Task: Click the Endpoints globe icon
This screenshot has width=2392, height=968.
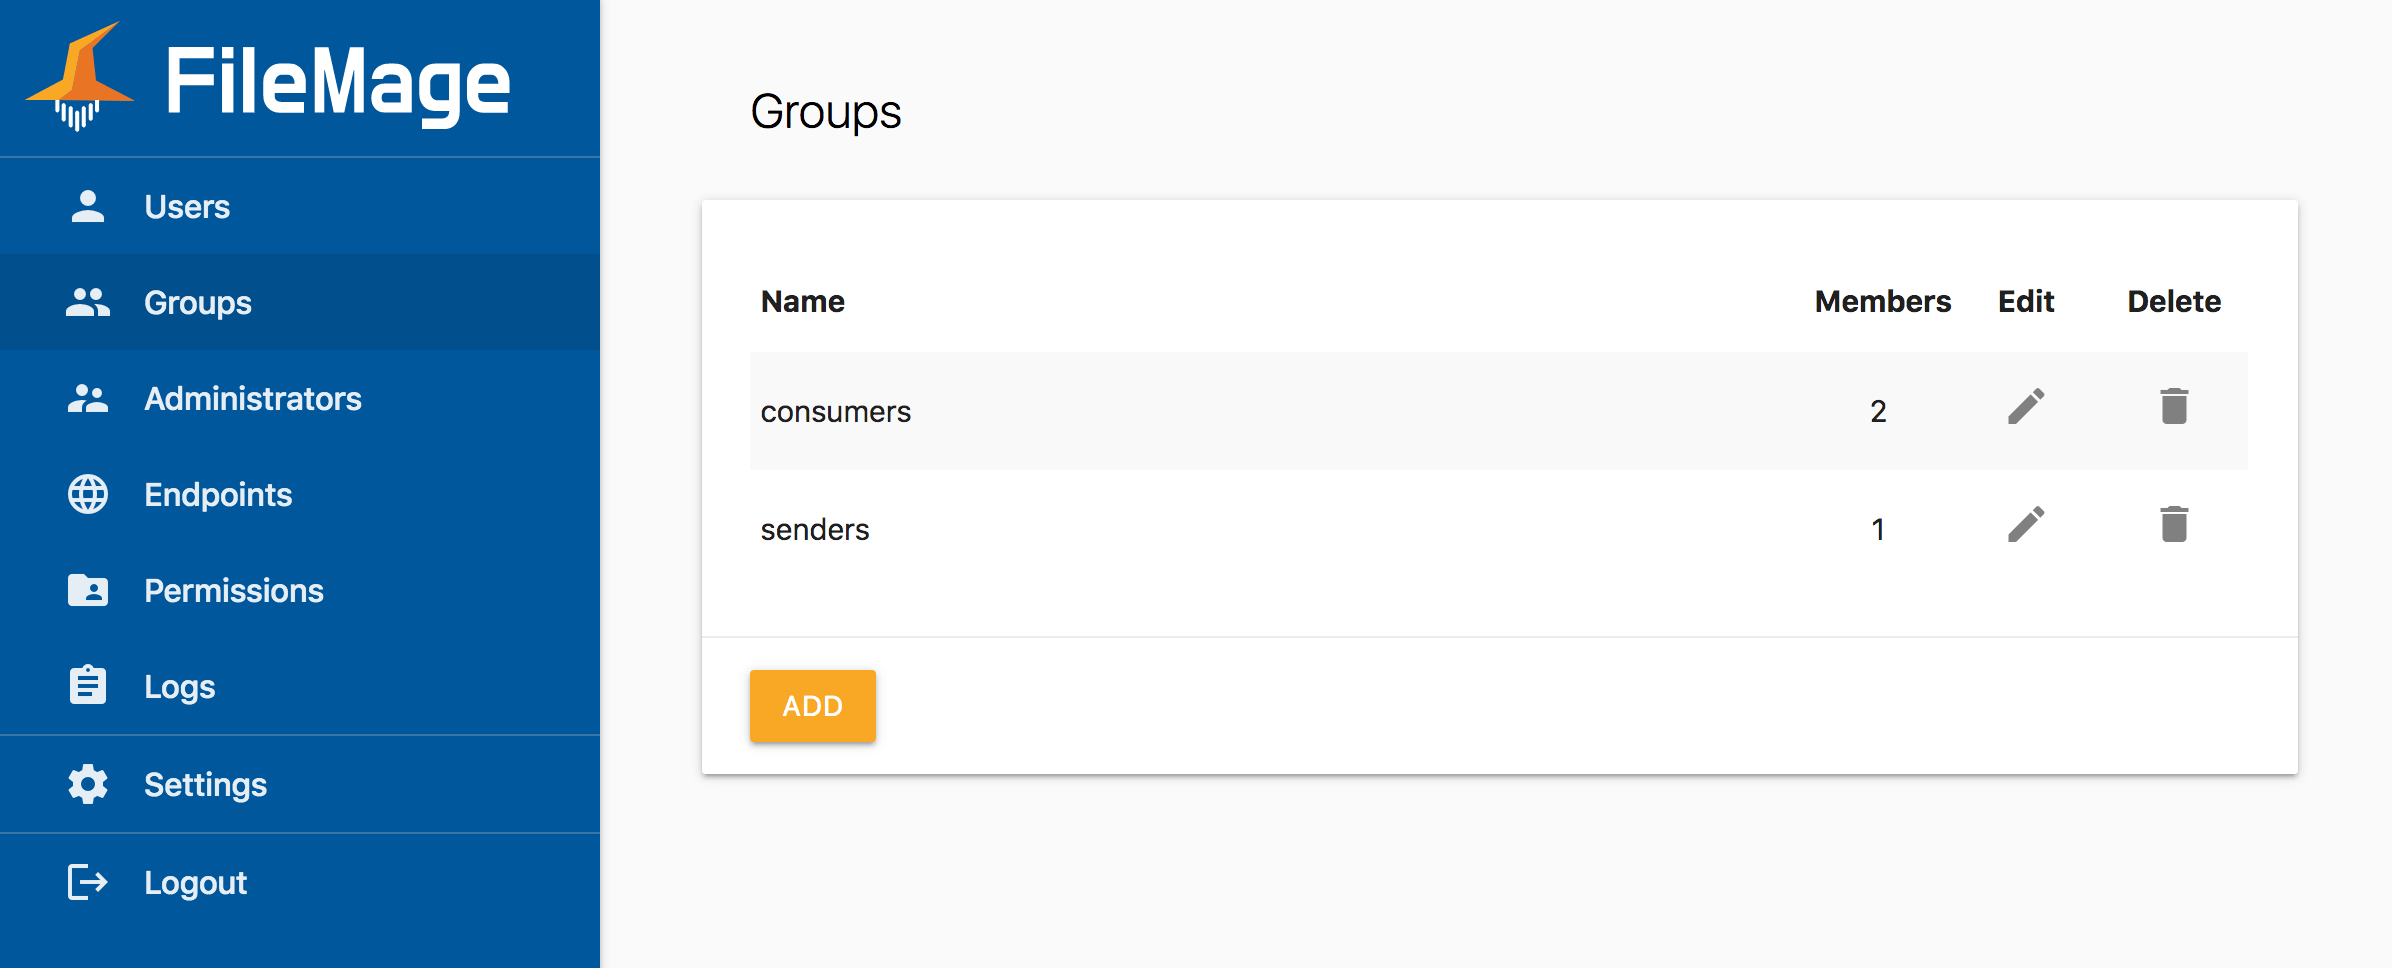Action: click(x=88, y=494)
